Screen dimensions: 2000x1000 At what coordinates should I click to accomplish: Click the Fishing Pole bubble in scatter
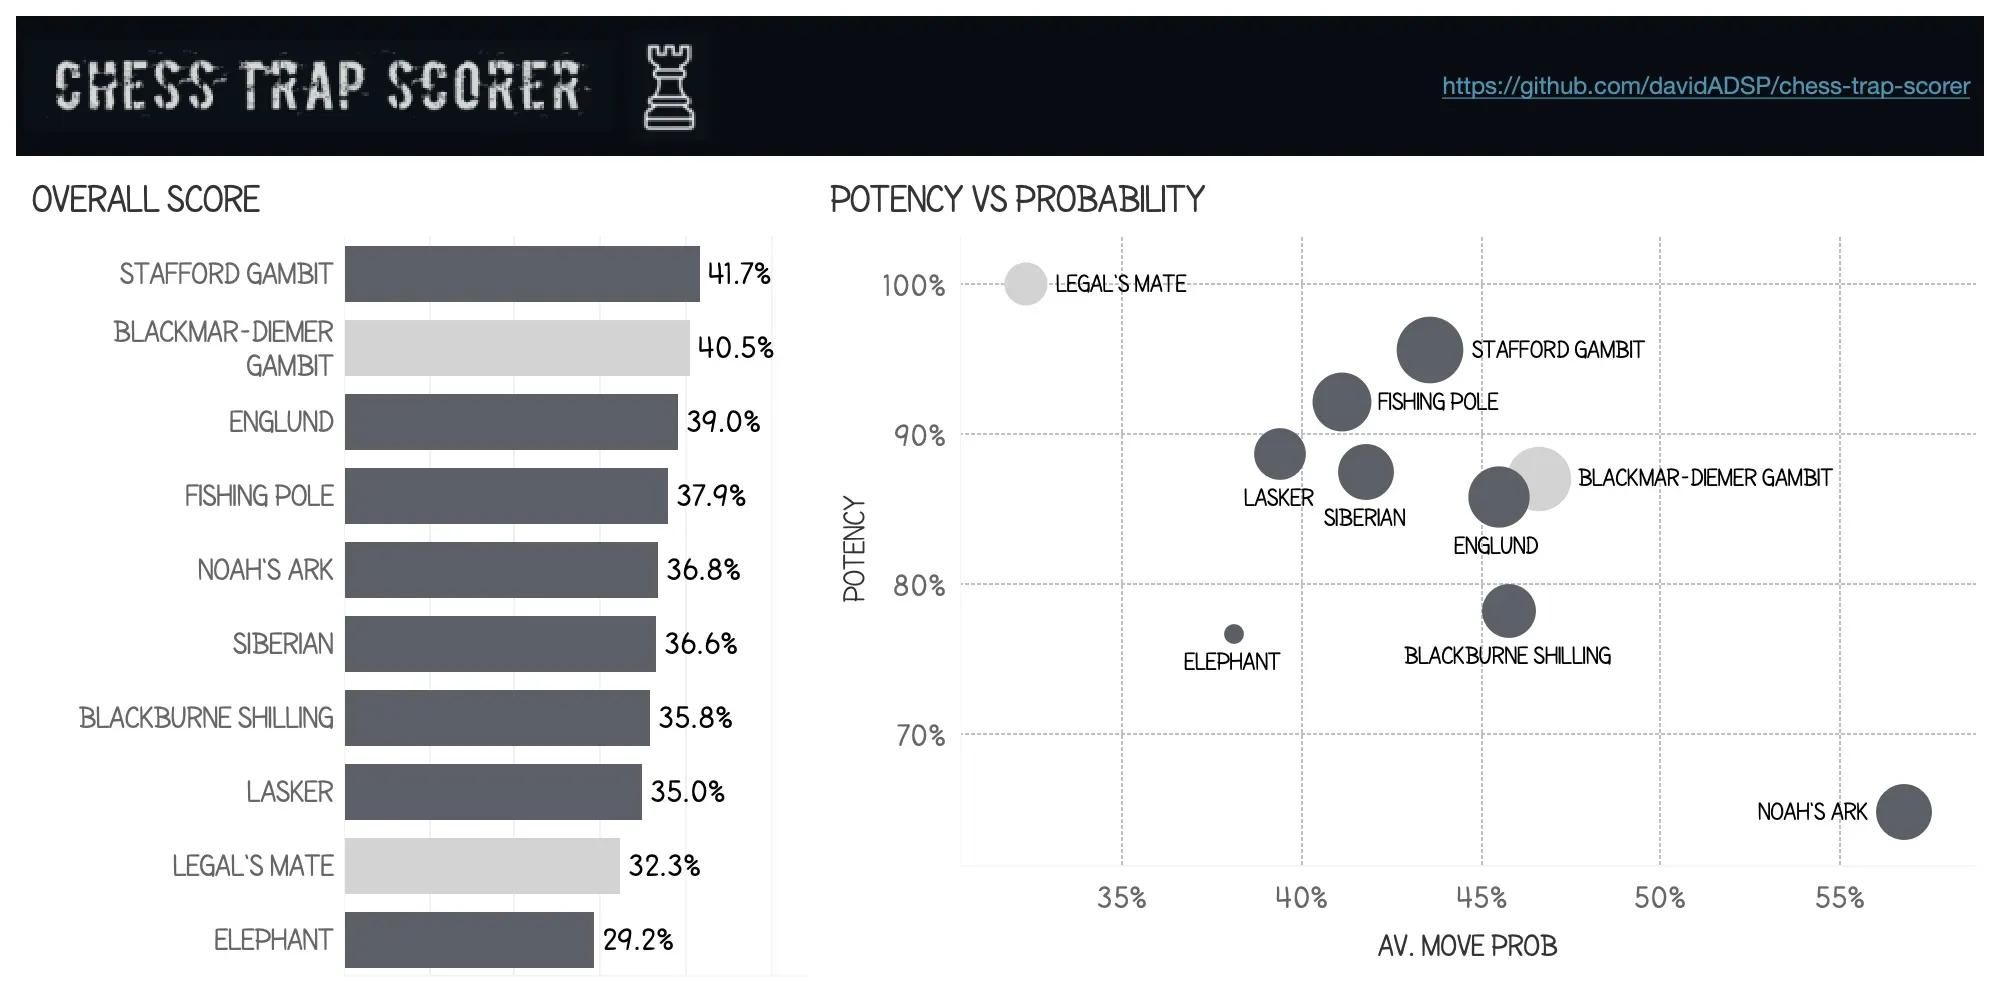[x=1341, y=402]
